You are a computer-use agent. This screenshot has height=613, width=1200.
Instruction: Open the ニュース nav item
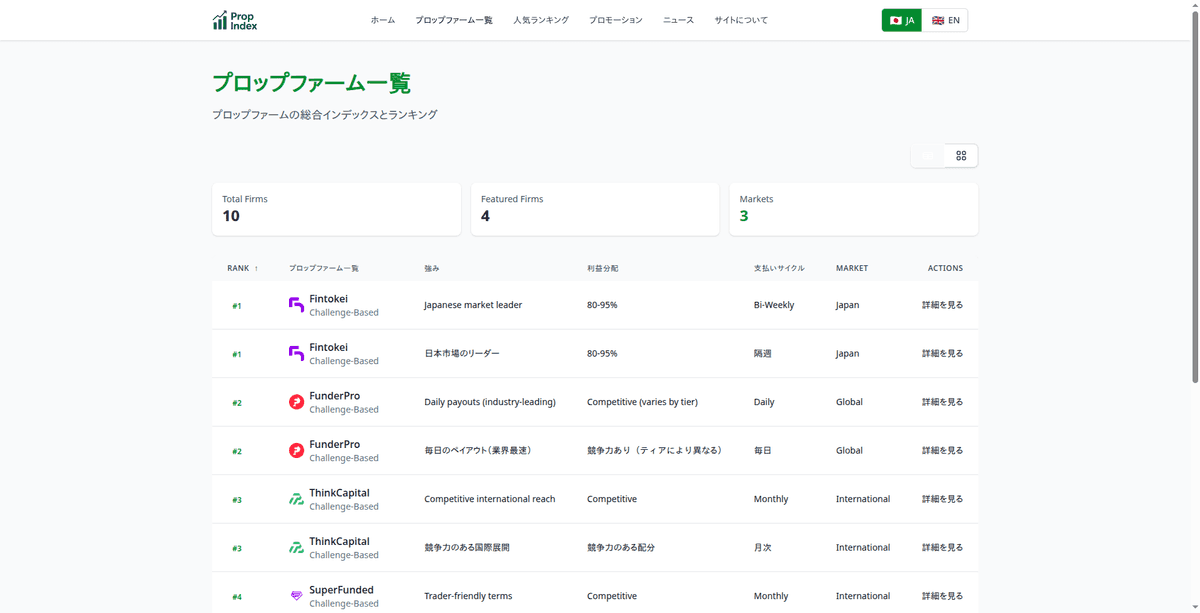tap(678, 20)
